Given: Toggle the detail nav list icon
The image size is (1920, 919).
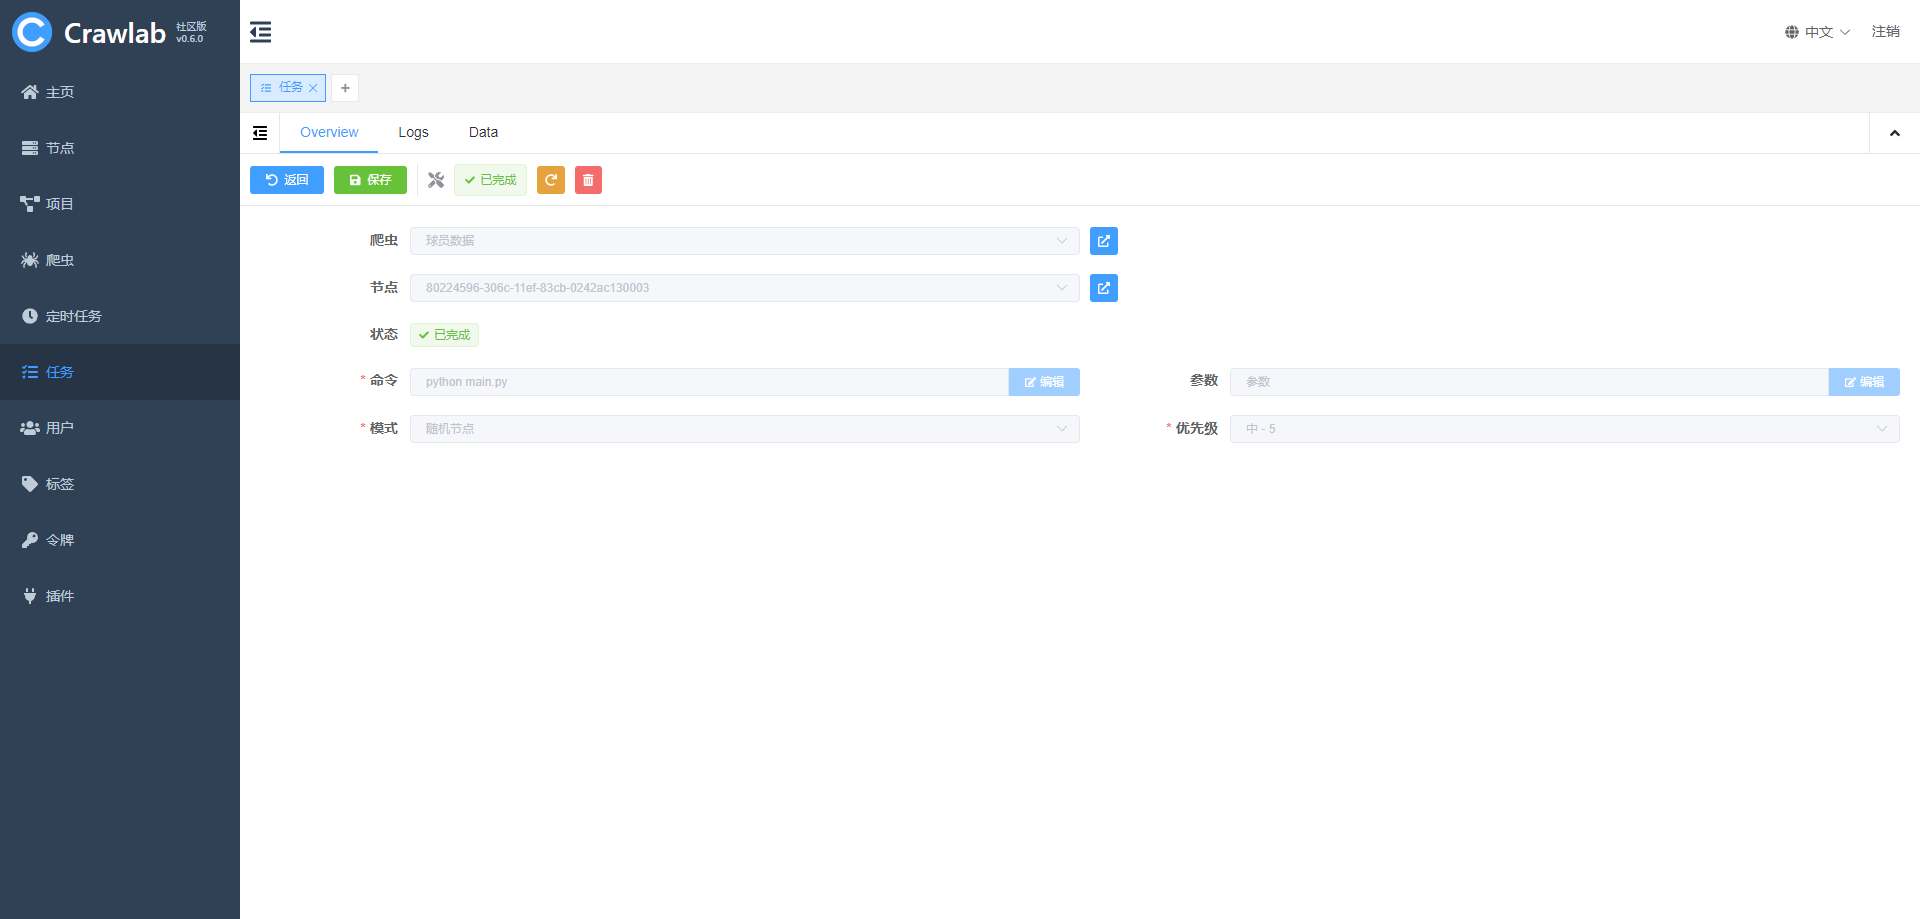Looking at the screenshot, I should point(260,133).
